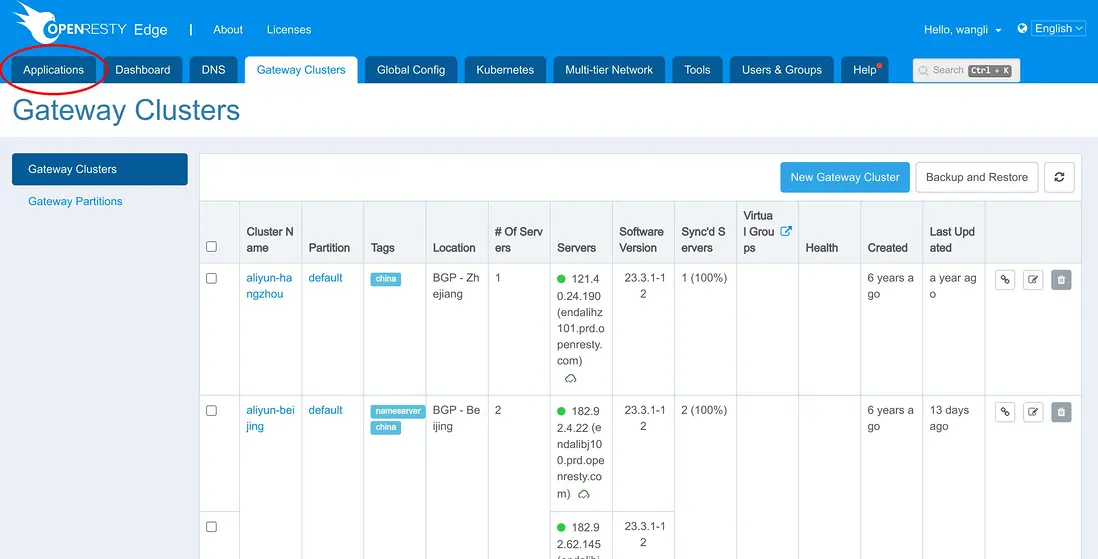1098x559 pixels.
Task: Toggle the select-all header checkbox
Action: pyautogui.click(x=211, y=247)
